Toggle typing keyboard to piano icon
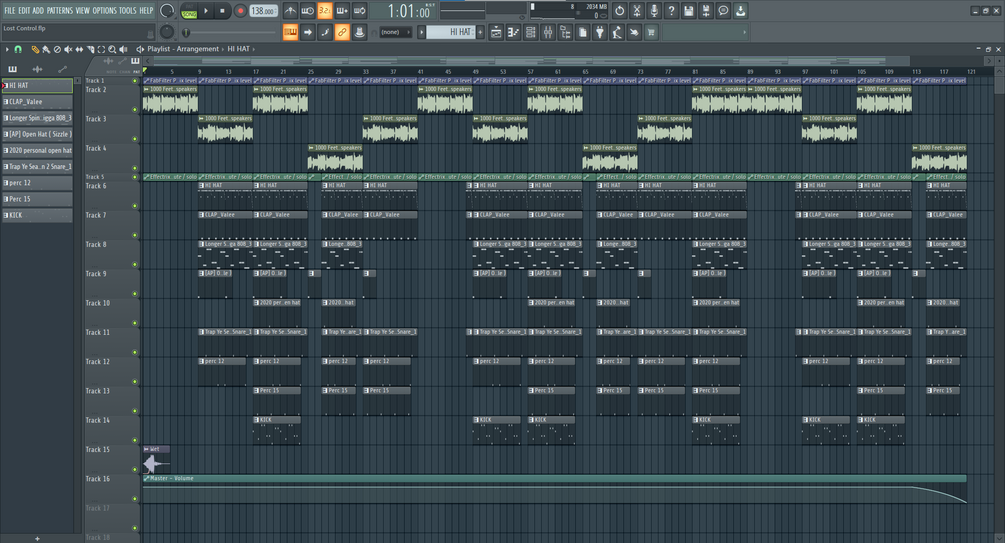The height and width of the screenshot is (543, 1005). tap(290, 32)
